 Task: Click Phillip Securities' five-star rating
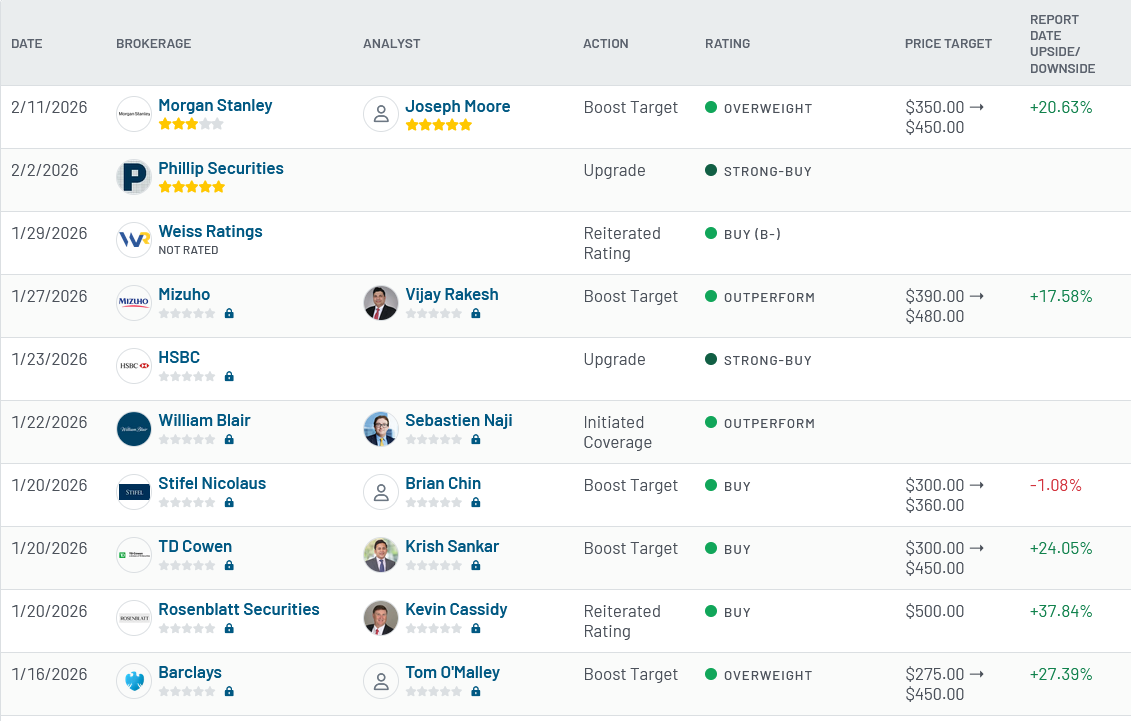(x=192, y=187)
